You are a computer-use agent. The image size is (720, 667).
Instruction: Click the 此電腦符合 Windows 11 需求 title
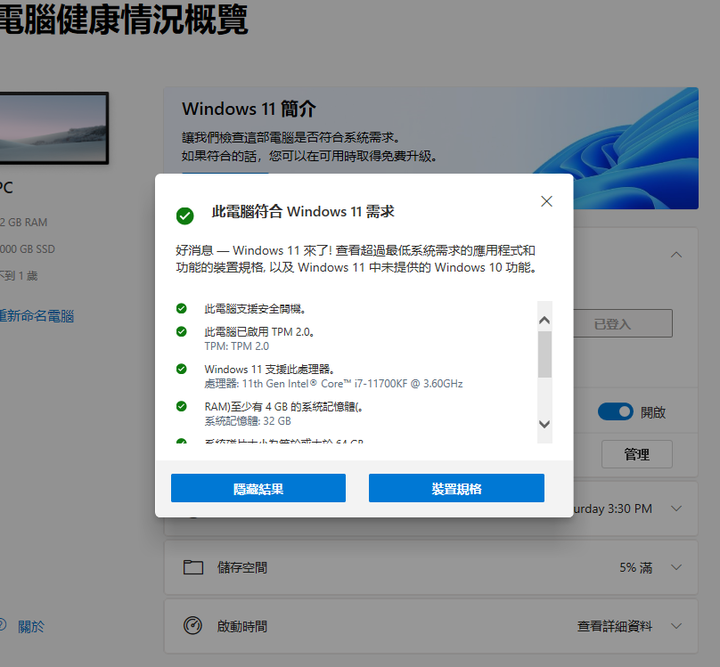(303, 212)
